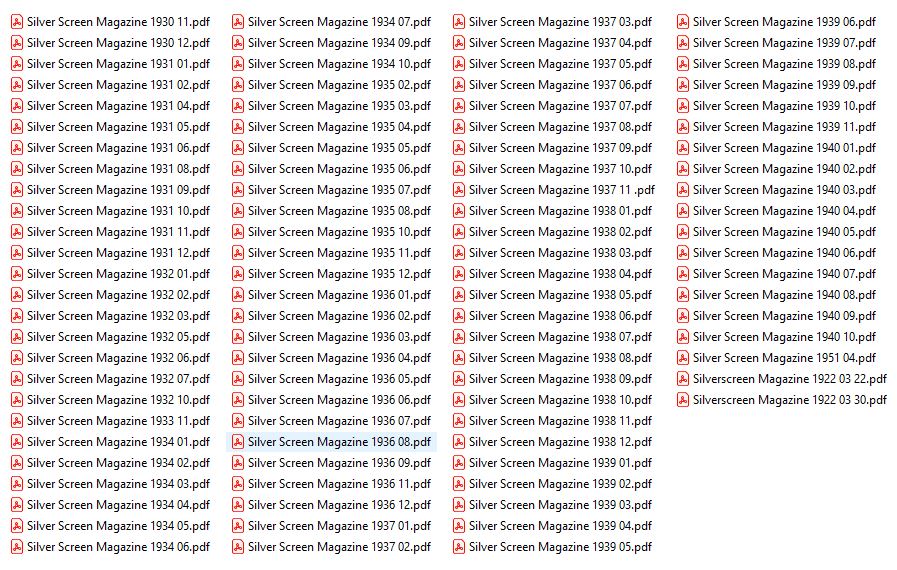This screenshot has width=897, height=570.
Task: Click PDF icon of Silver Screen Magazine 1939 05.pdf
Action: pyautogui.click(x=459, y=547)
